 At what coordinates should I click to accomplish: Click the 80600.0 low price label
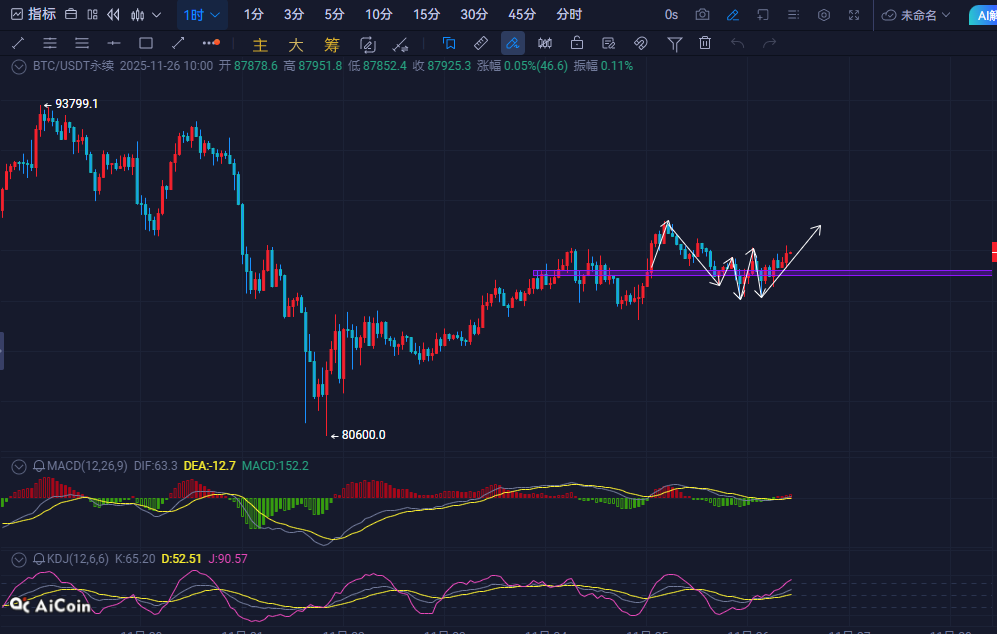[x=363, y=435]
